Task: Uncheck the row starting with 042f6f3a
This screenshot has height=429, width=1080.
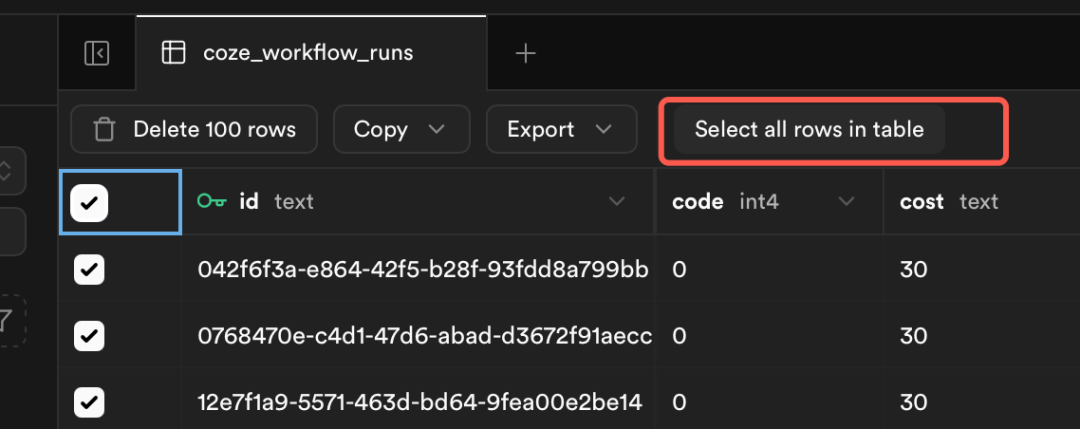Action: pyautogui.click(x=90, y=270)
